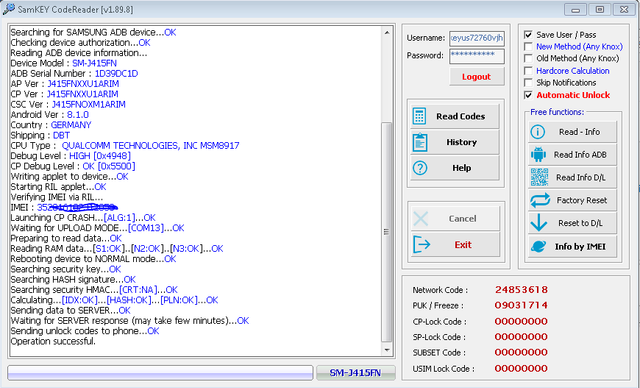Click Device Model value SM-J415FN in log
This screenshot has height=388, width=640.
[x=94, y=63]
